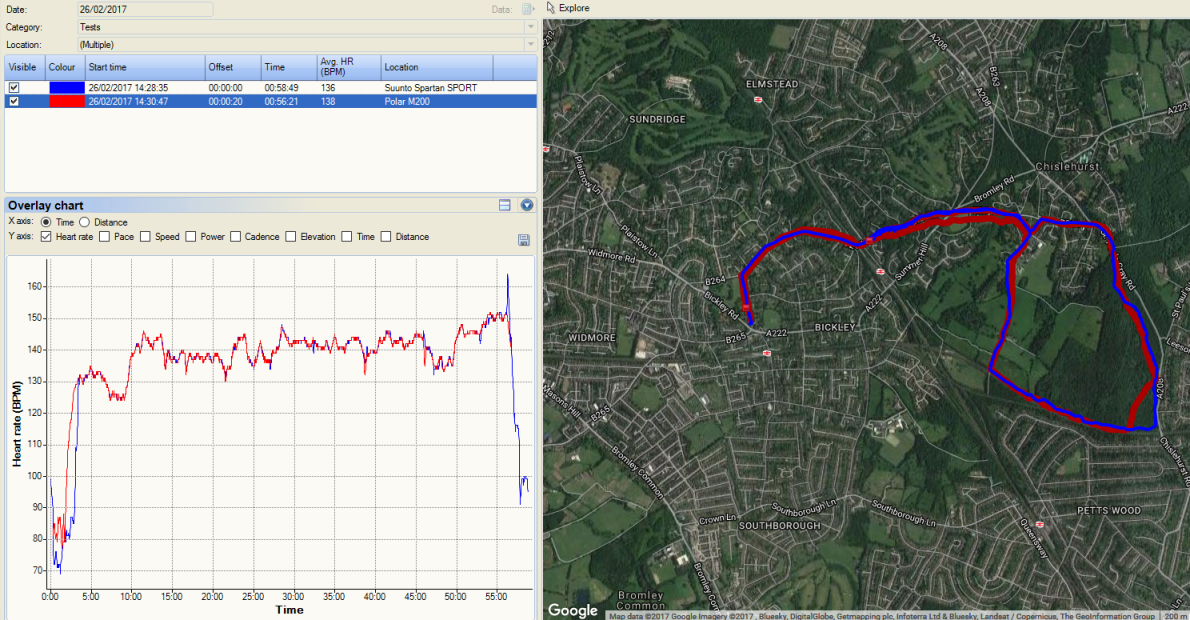Screen dimensions: 1190x620
Task: Click the save chart floppy icon
Action: 524,240
